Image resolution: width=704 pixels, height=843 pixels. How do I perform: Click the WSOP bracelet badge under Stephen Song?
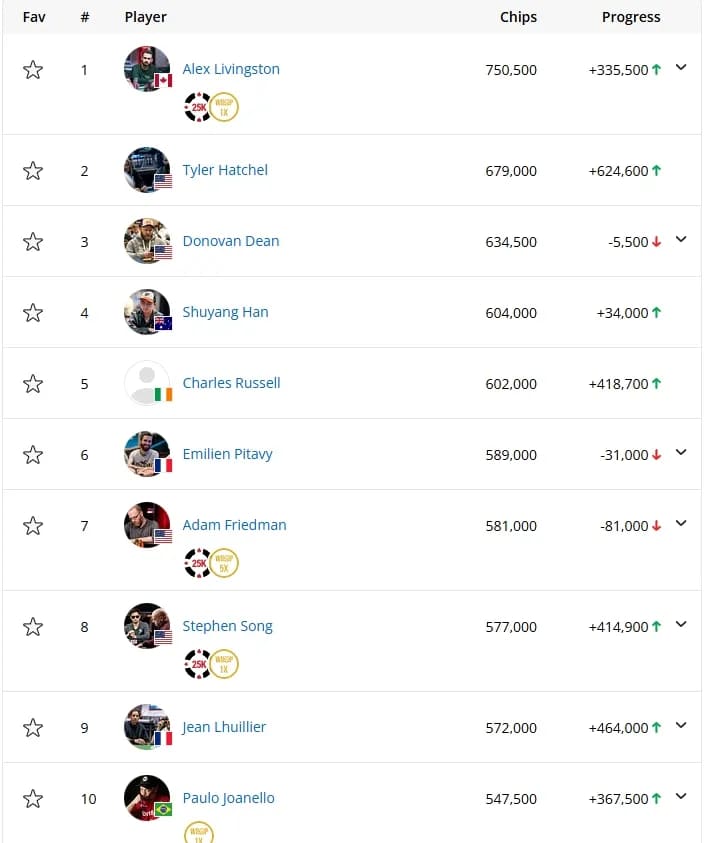[x=224, y=664]
